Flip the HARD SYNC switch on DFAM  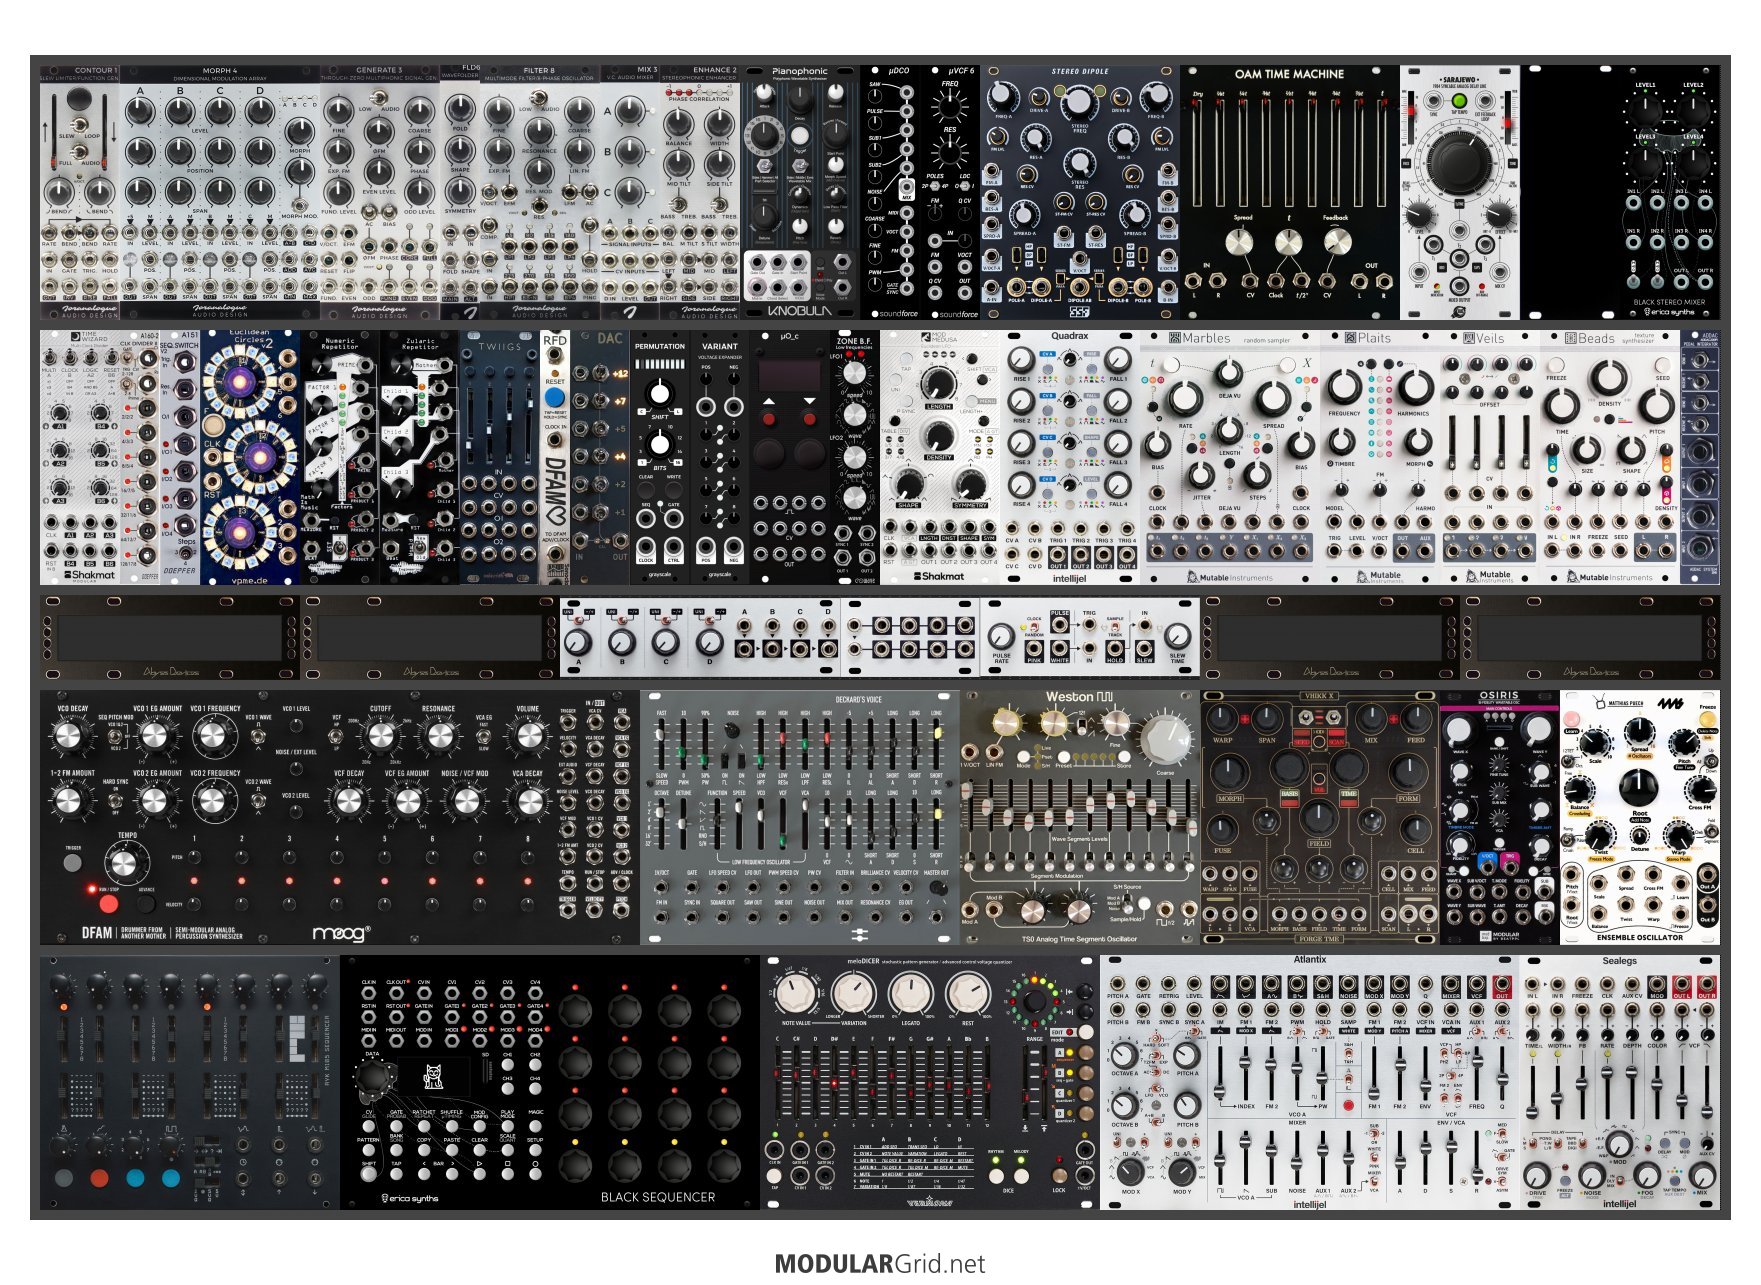pyautogui.click(x=115, y=800)
